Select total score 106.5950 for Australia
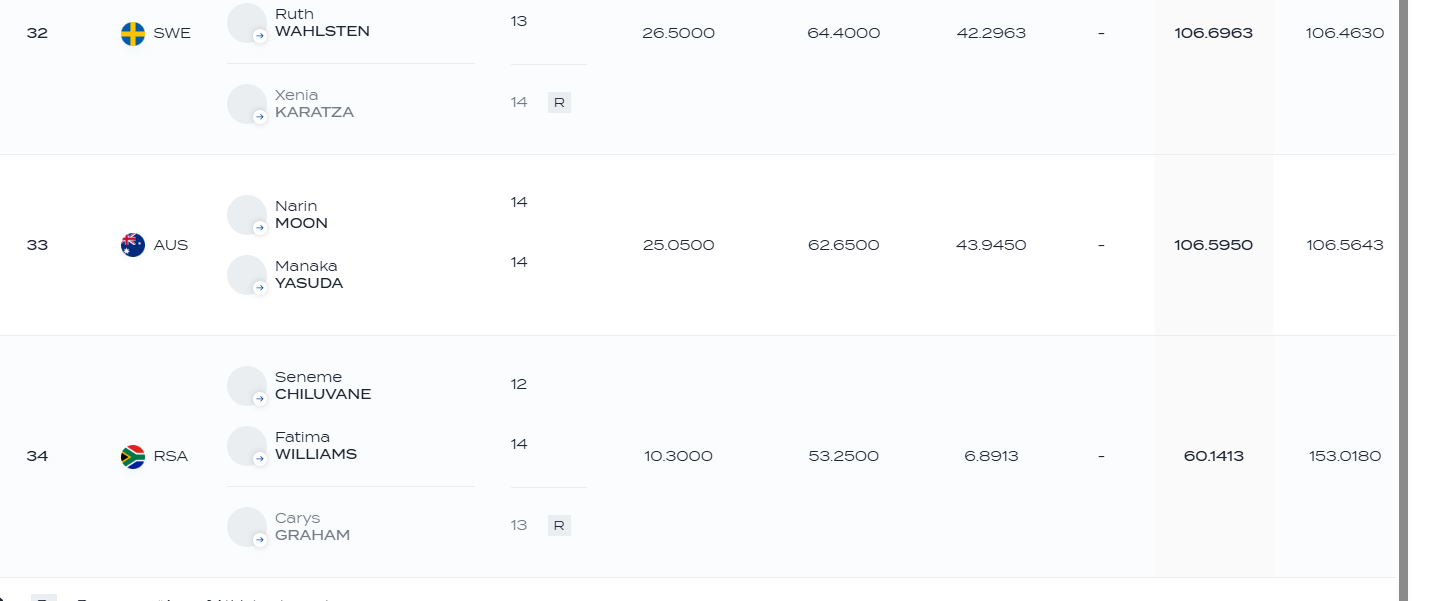This screenshot has width=1430, height=601. coord(1214,245)
